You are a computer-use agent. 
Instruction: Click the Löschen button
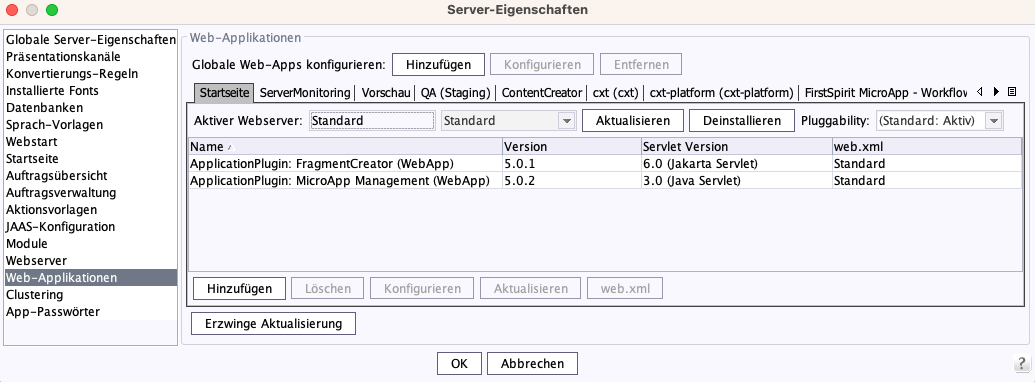point(327,289)
